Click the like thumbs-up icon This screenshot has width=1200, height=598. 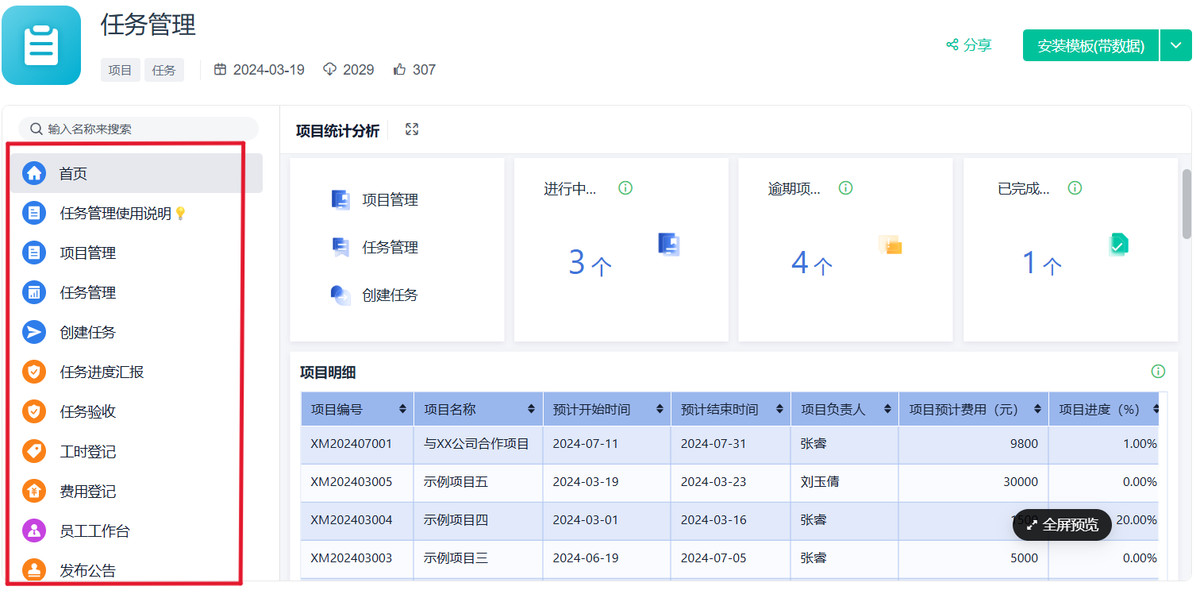click(400, 70)
